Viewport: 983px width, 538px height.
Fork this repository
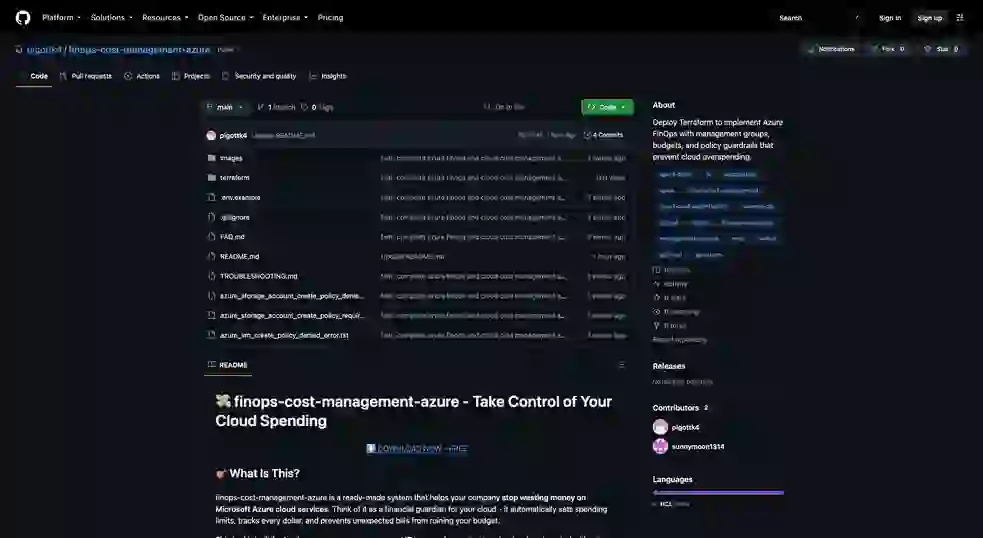point(888,49)
